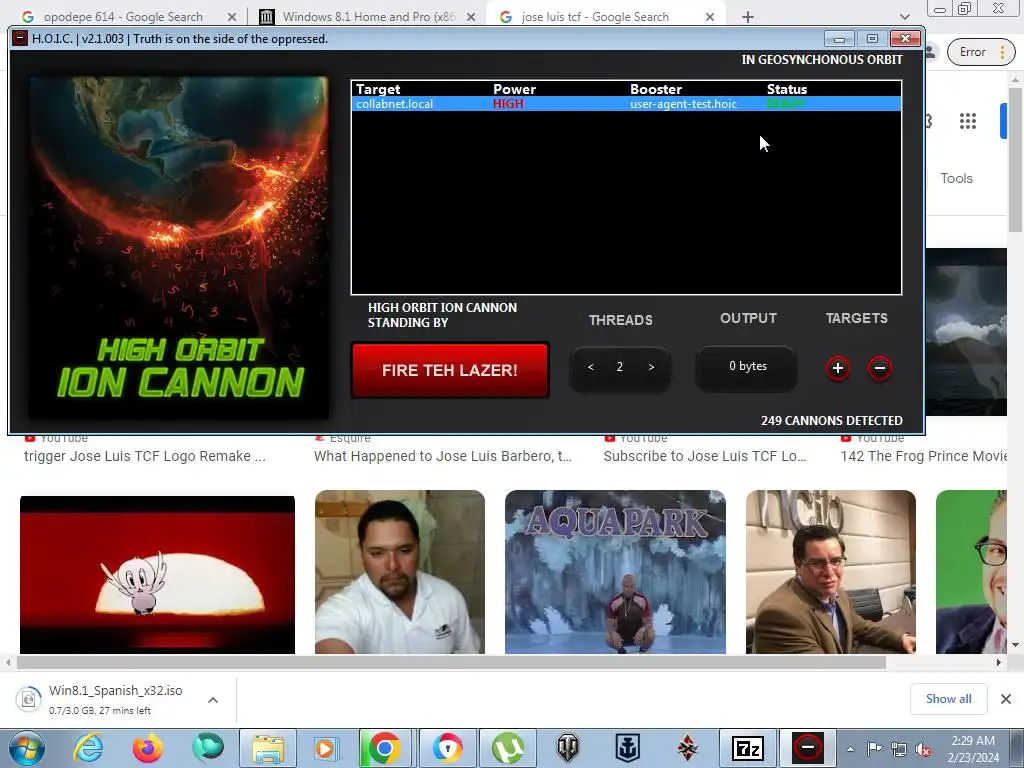Click the Chrome Error button
Viewport: 1024px width, 768px height.
[982, 52]
